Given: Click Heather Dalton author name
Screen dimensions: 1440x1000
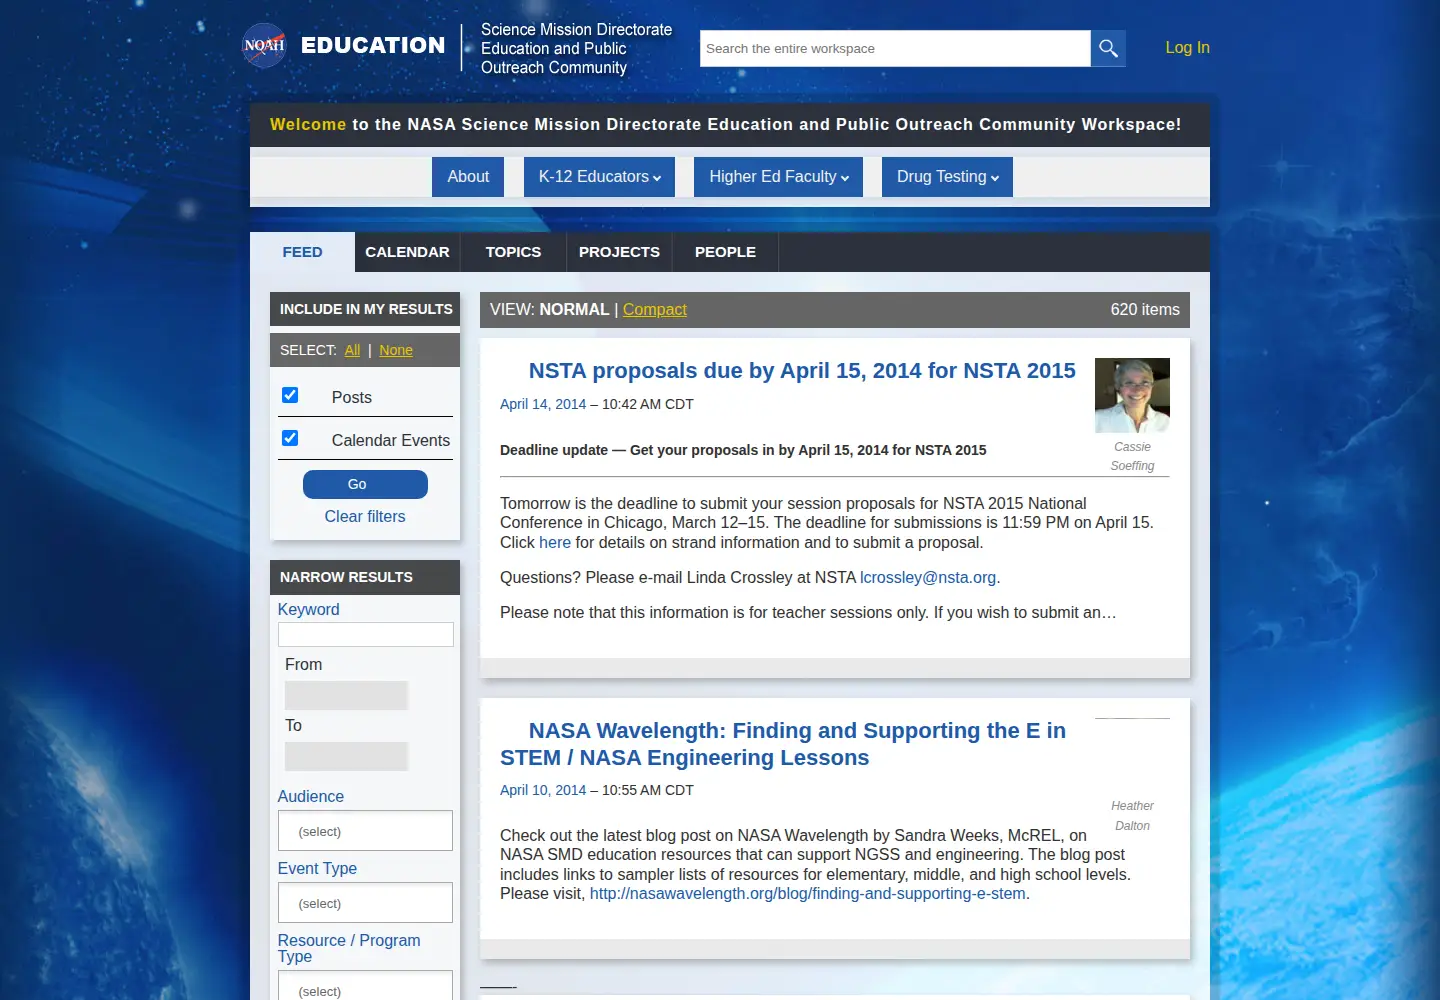Looking at the screenshot, I should click(1132, 815).
